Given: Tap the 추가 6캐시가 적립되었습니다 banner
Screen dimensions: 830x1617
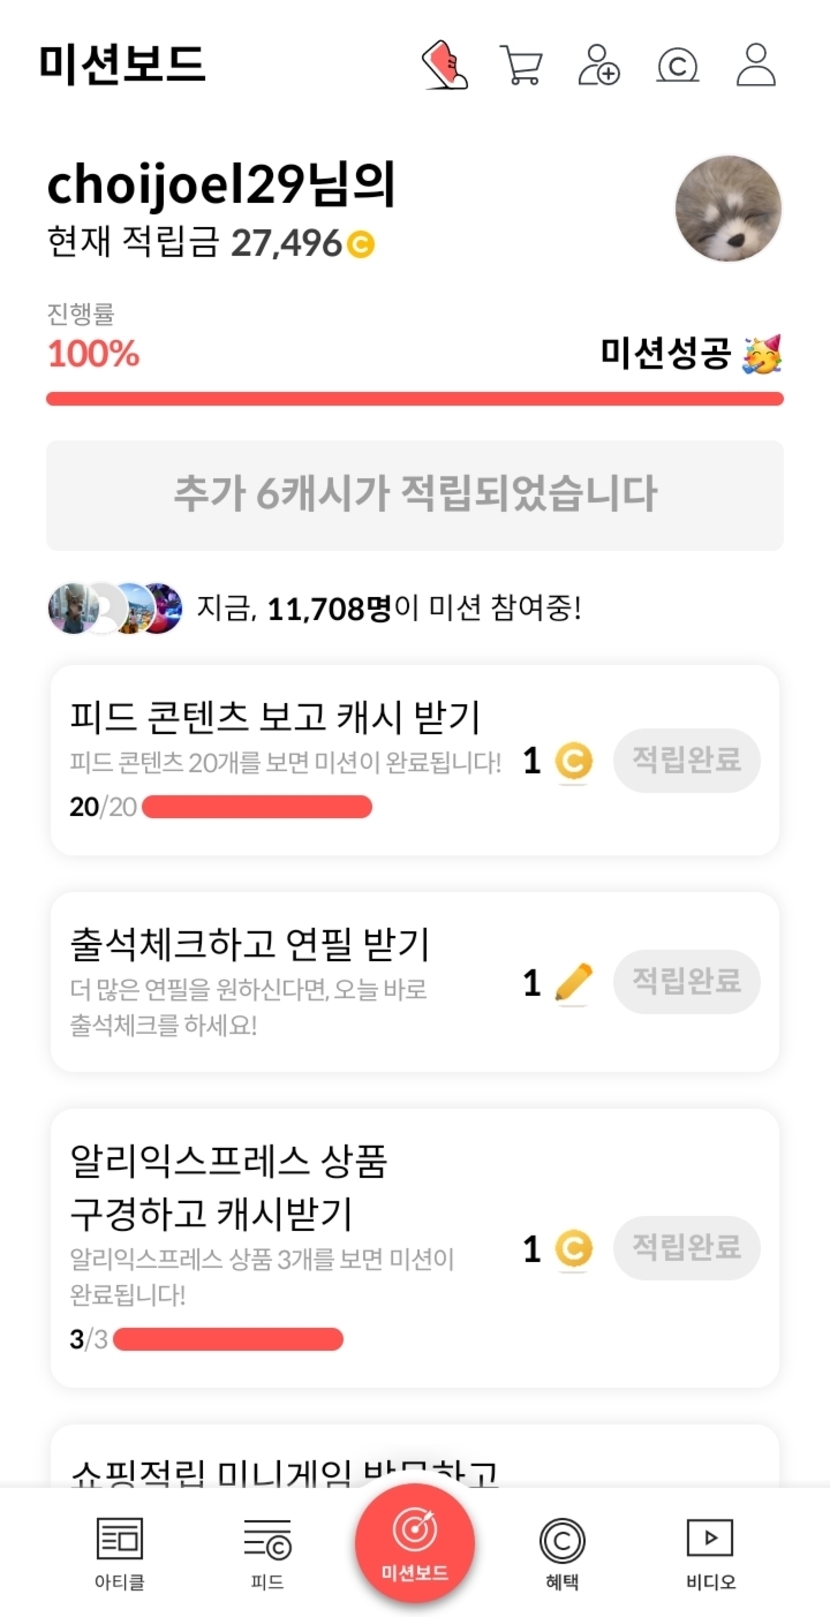Looking at the screenshot, I should click(x=415, y=495).
